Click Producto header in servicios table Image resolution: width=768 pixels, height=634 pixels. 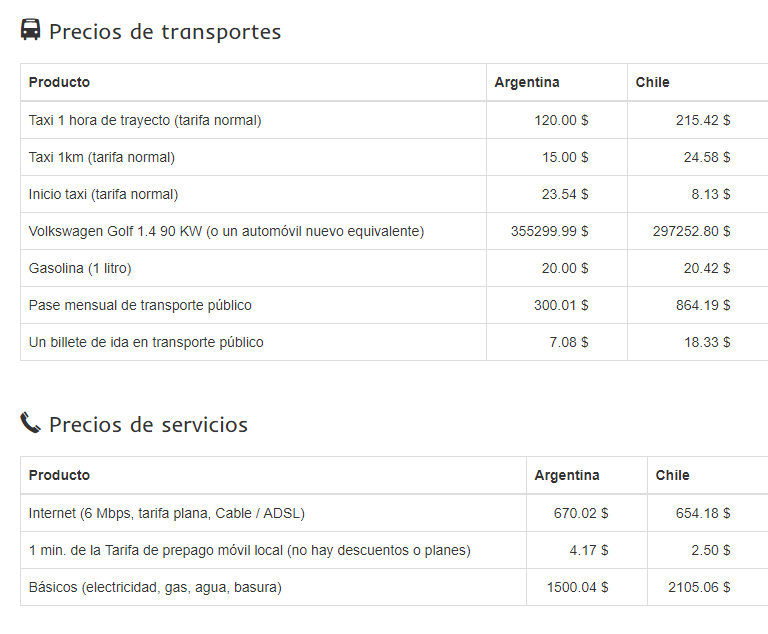point(59,475)
